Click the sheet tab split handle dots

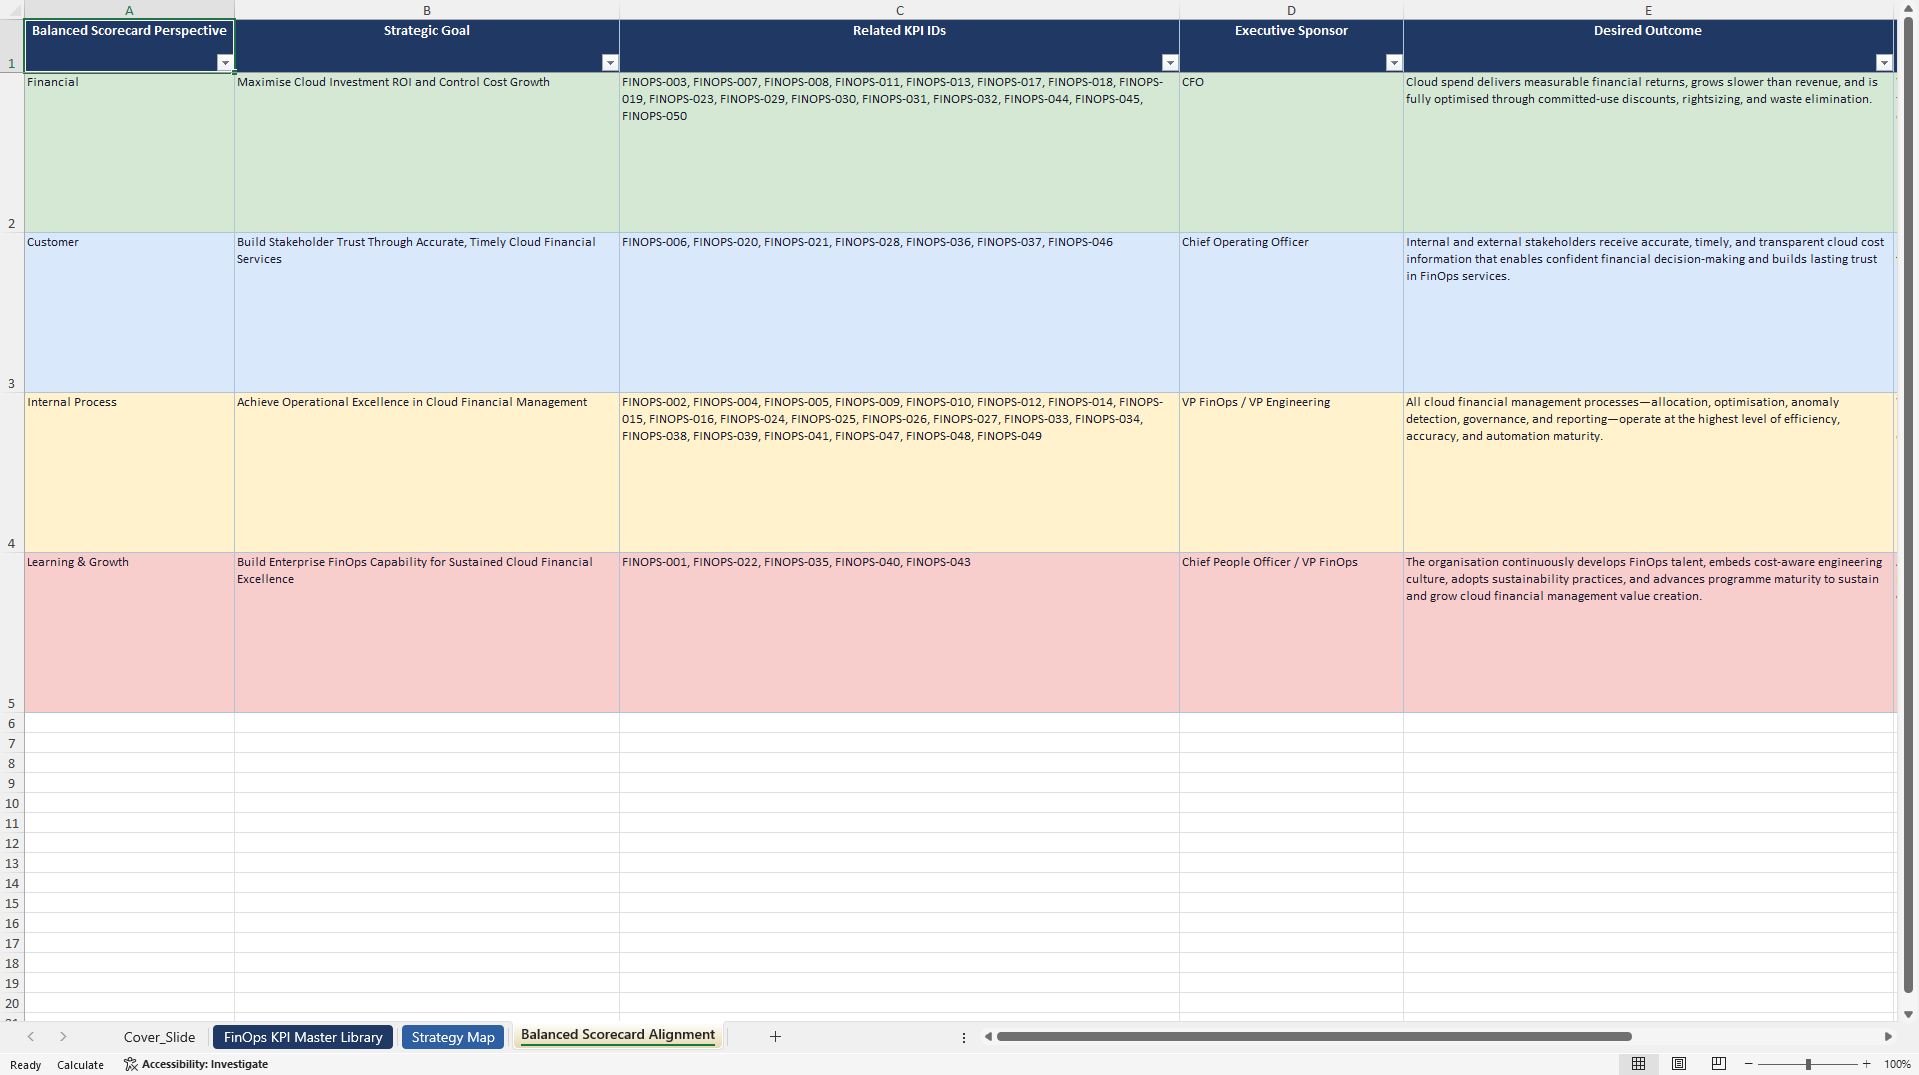(x=964, y=1038)
